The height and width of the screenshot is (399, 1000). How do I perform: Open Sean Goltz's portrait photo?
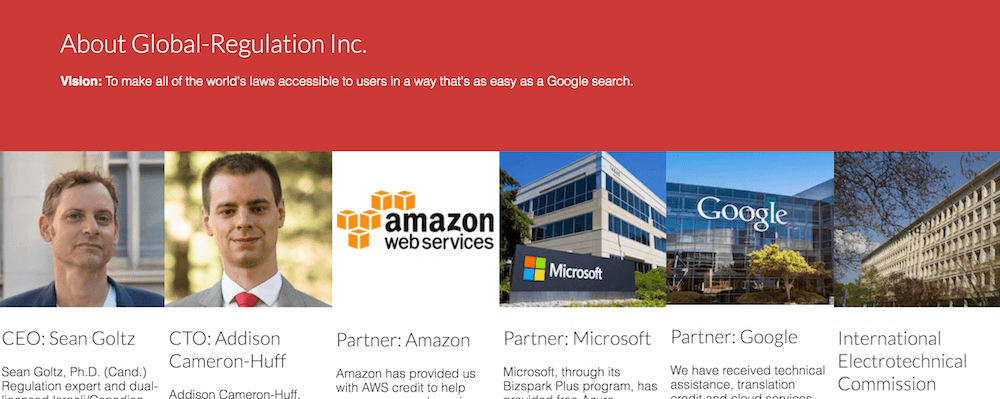[x=82, y=229]
